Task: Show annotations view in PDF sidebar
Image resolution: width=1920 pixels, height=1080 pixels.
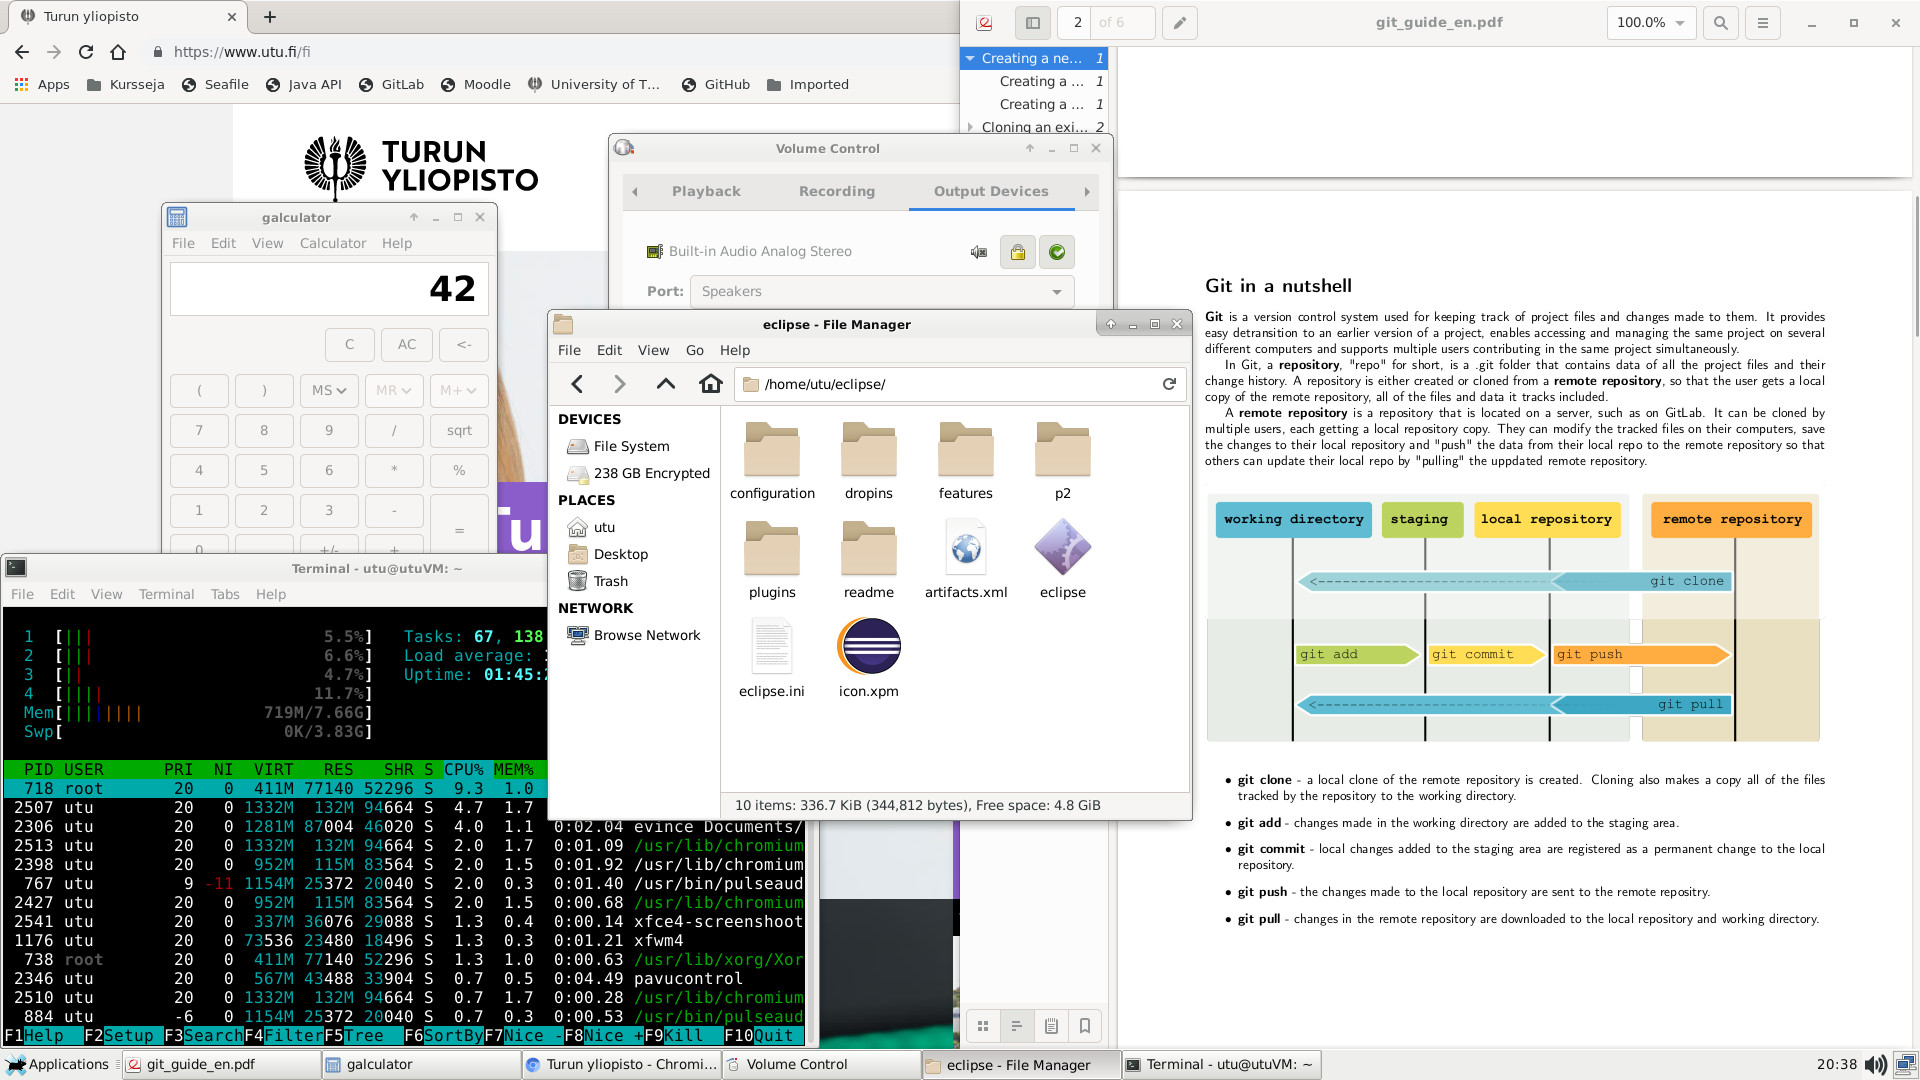Action: coord(1051,1026)
